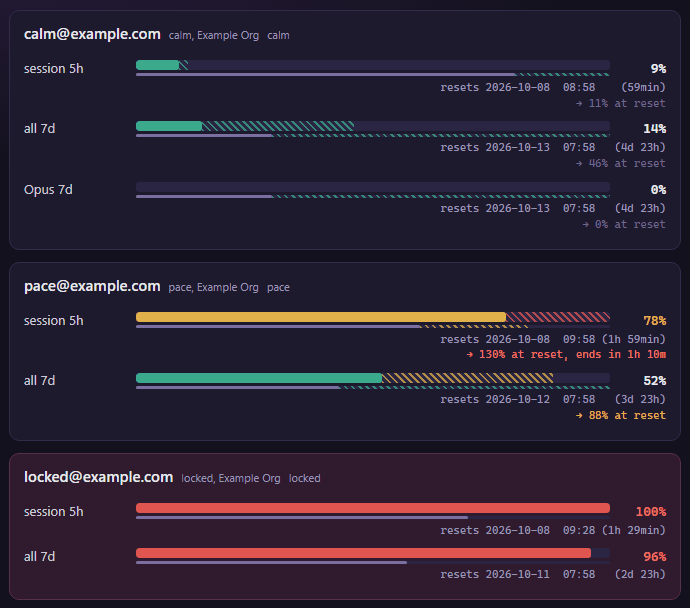Select the pace@example.com account heading
The image size is (690, 608).
click(x=92, y=286)
